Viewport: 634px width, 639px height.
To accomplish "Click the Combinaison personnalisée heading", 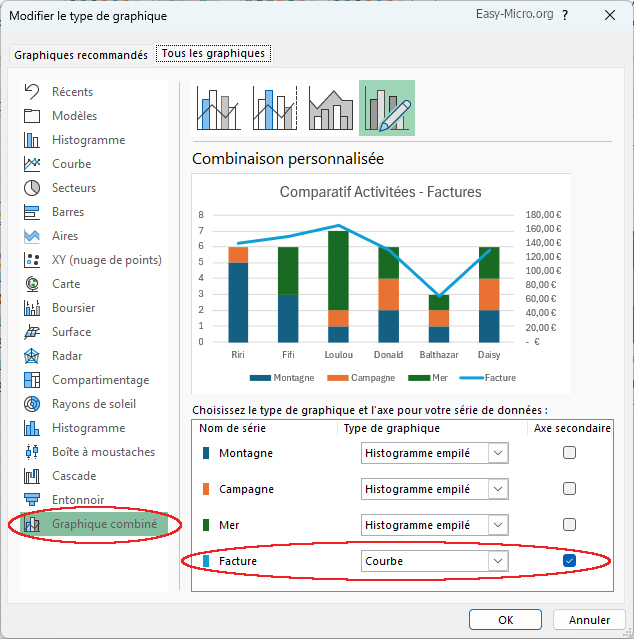I will tap(288, 159).
